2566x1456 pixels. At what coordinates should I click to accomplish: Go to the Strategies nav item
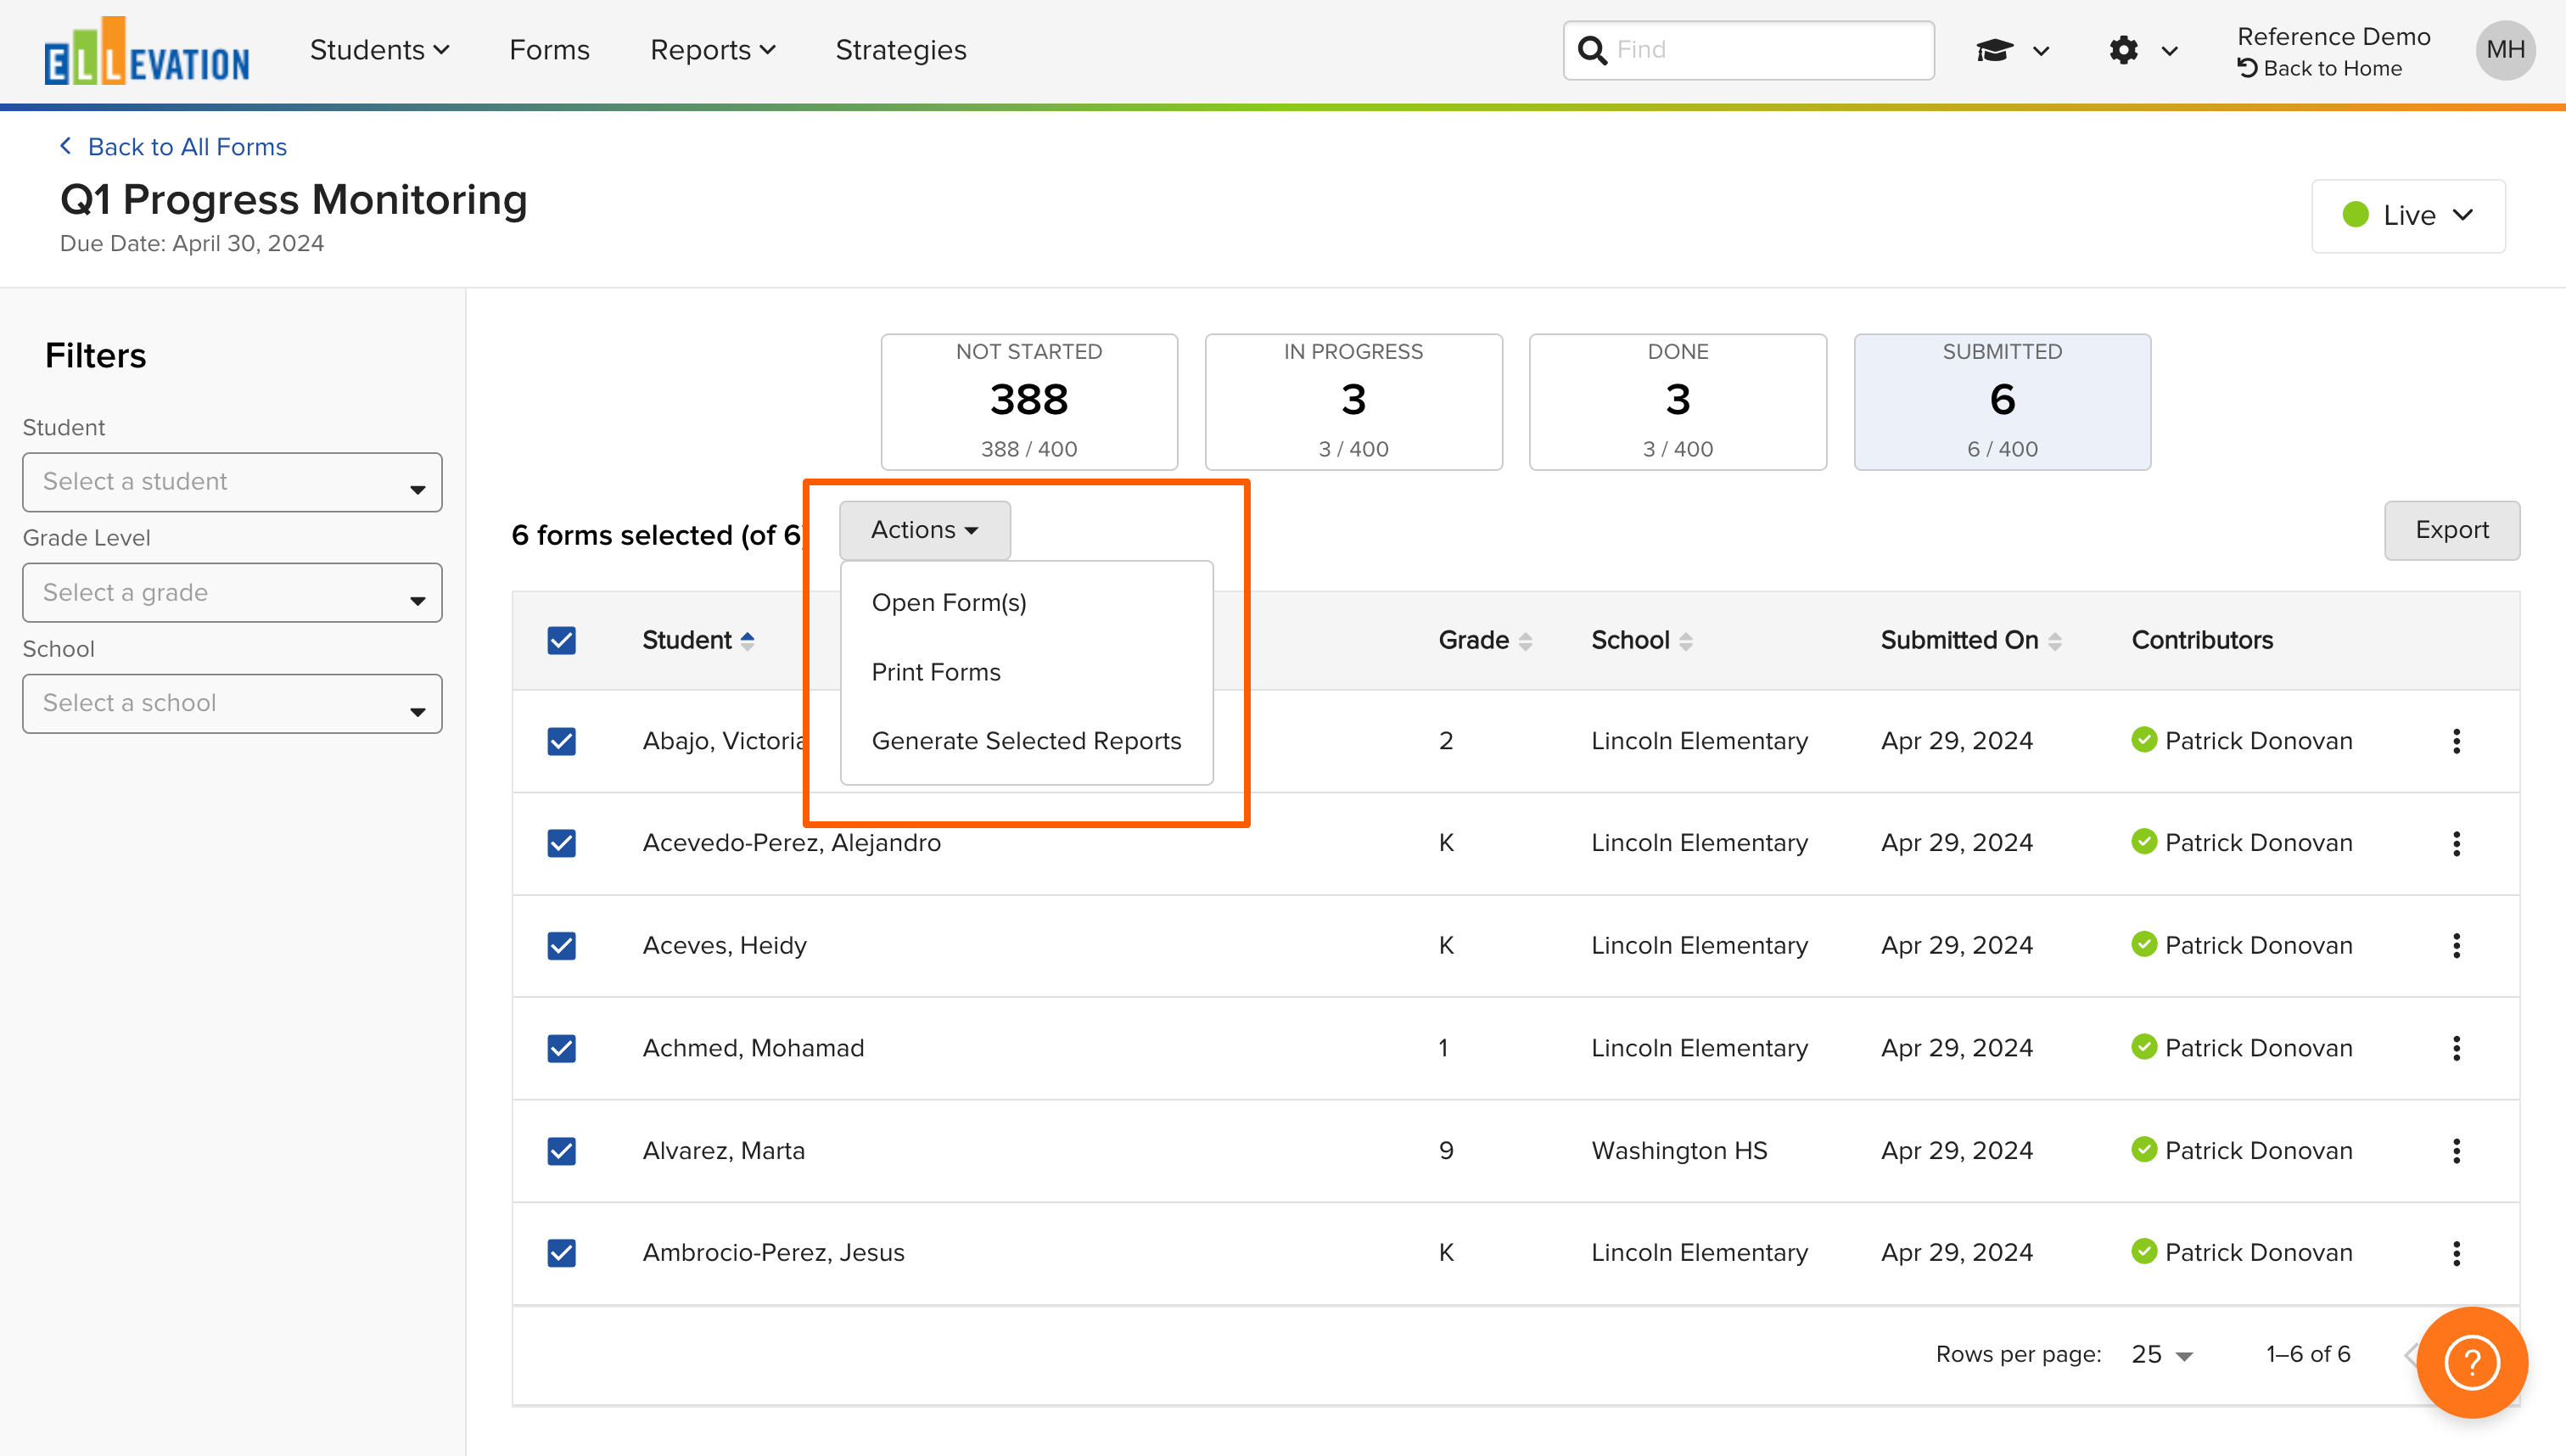pyautogui.click(x=901, y=50)
